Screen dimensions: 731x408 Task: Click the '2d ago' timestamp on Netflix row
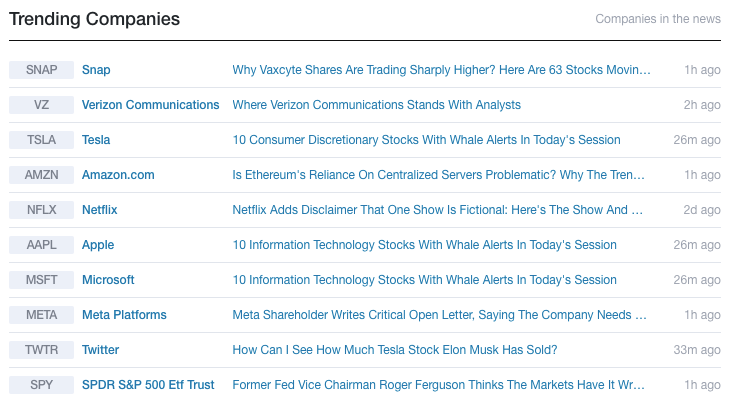[x=702, y=210]
